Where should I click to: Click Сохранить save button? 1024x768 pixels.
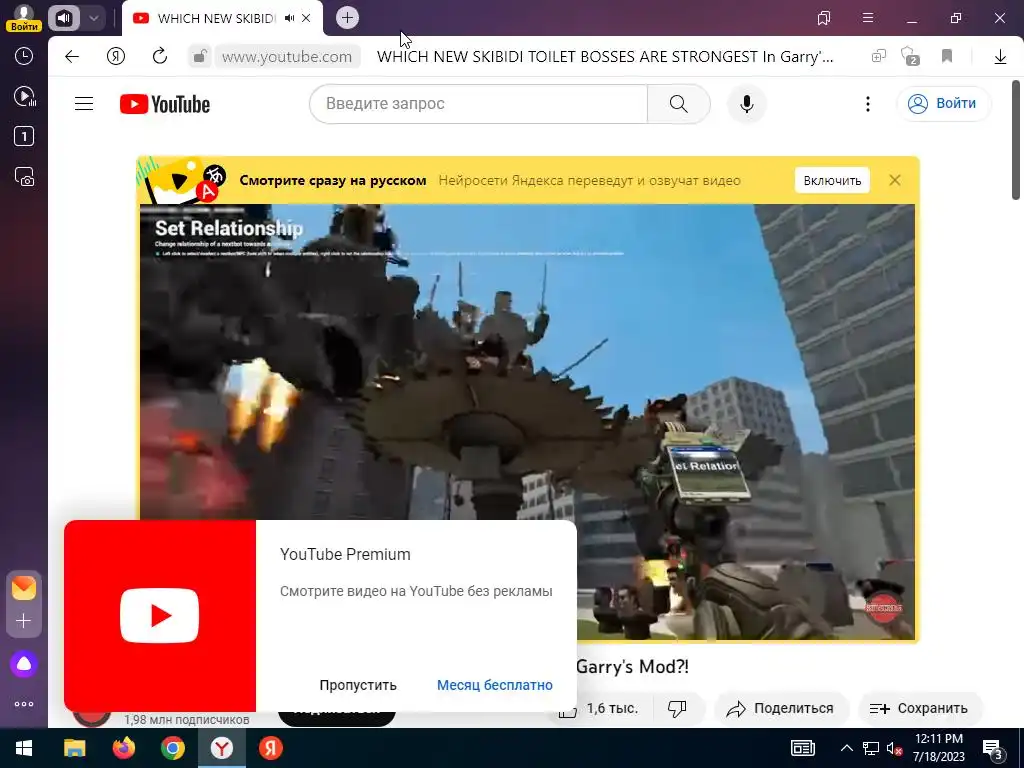coord(918,709)
